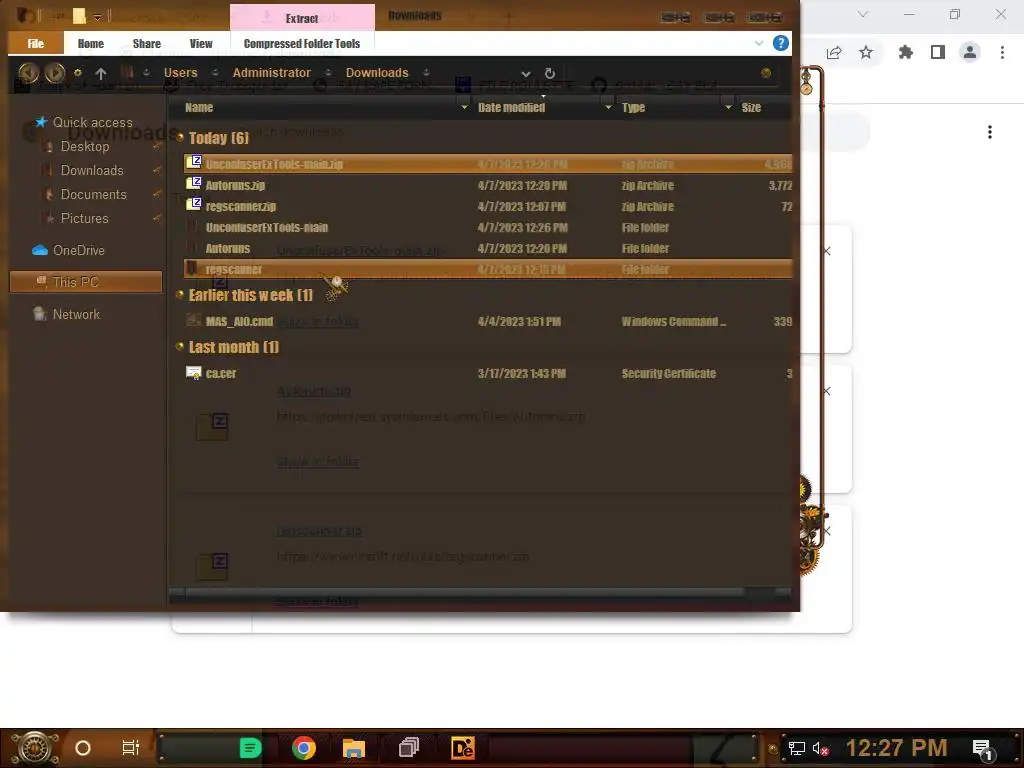The width and height of the screenshot is (1024, 768).
Task: Go back with Explorer's Back arrow button
Action: tap(28, 73)
